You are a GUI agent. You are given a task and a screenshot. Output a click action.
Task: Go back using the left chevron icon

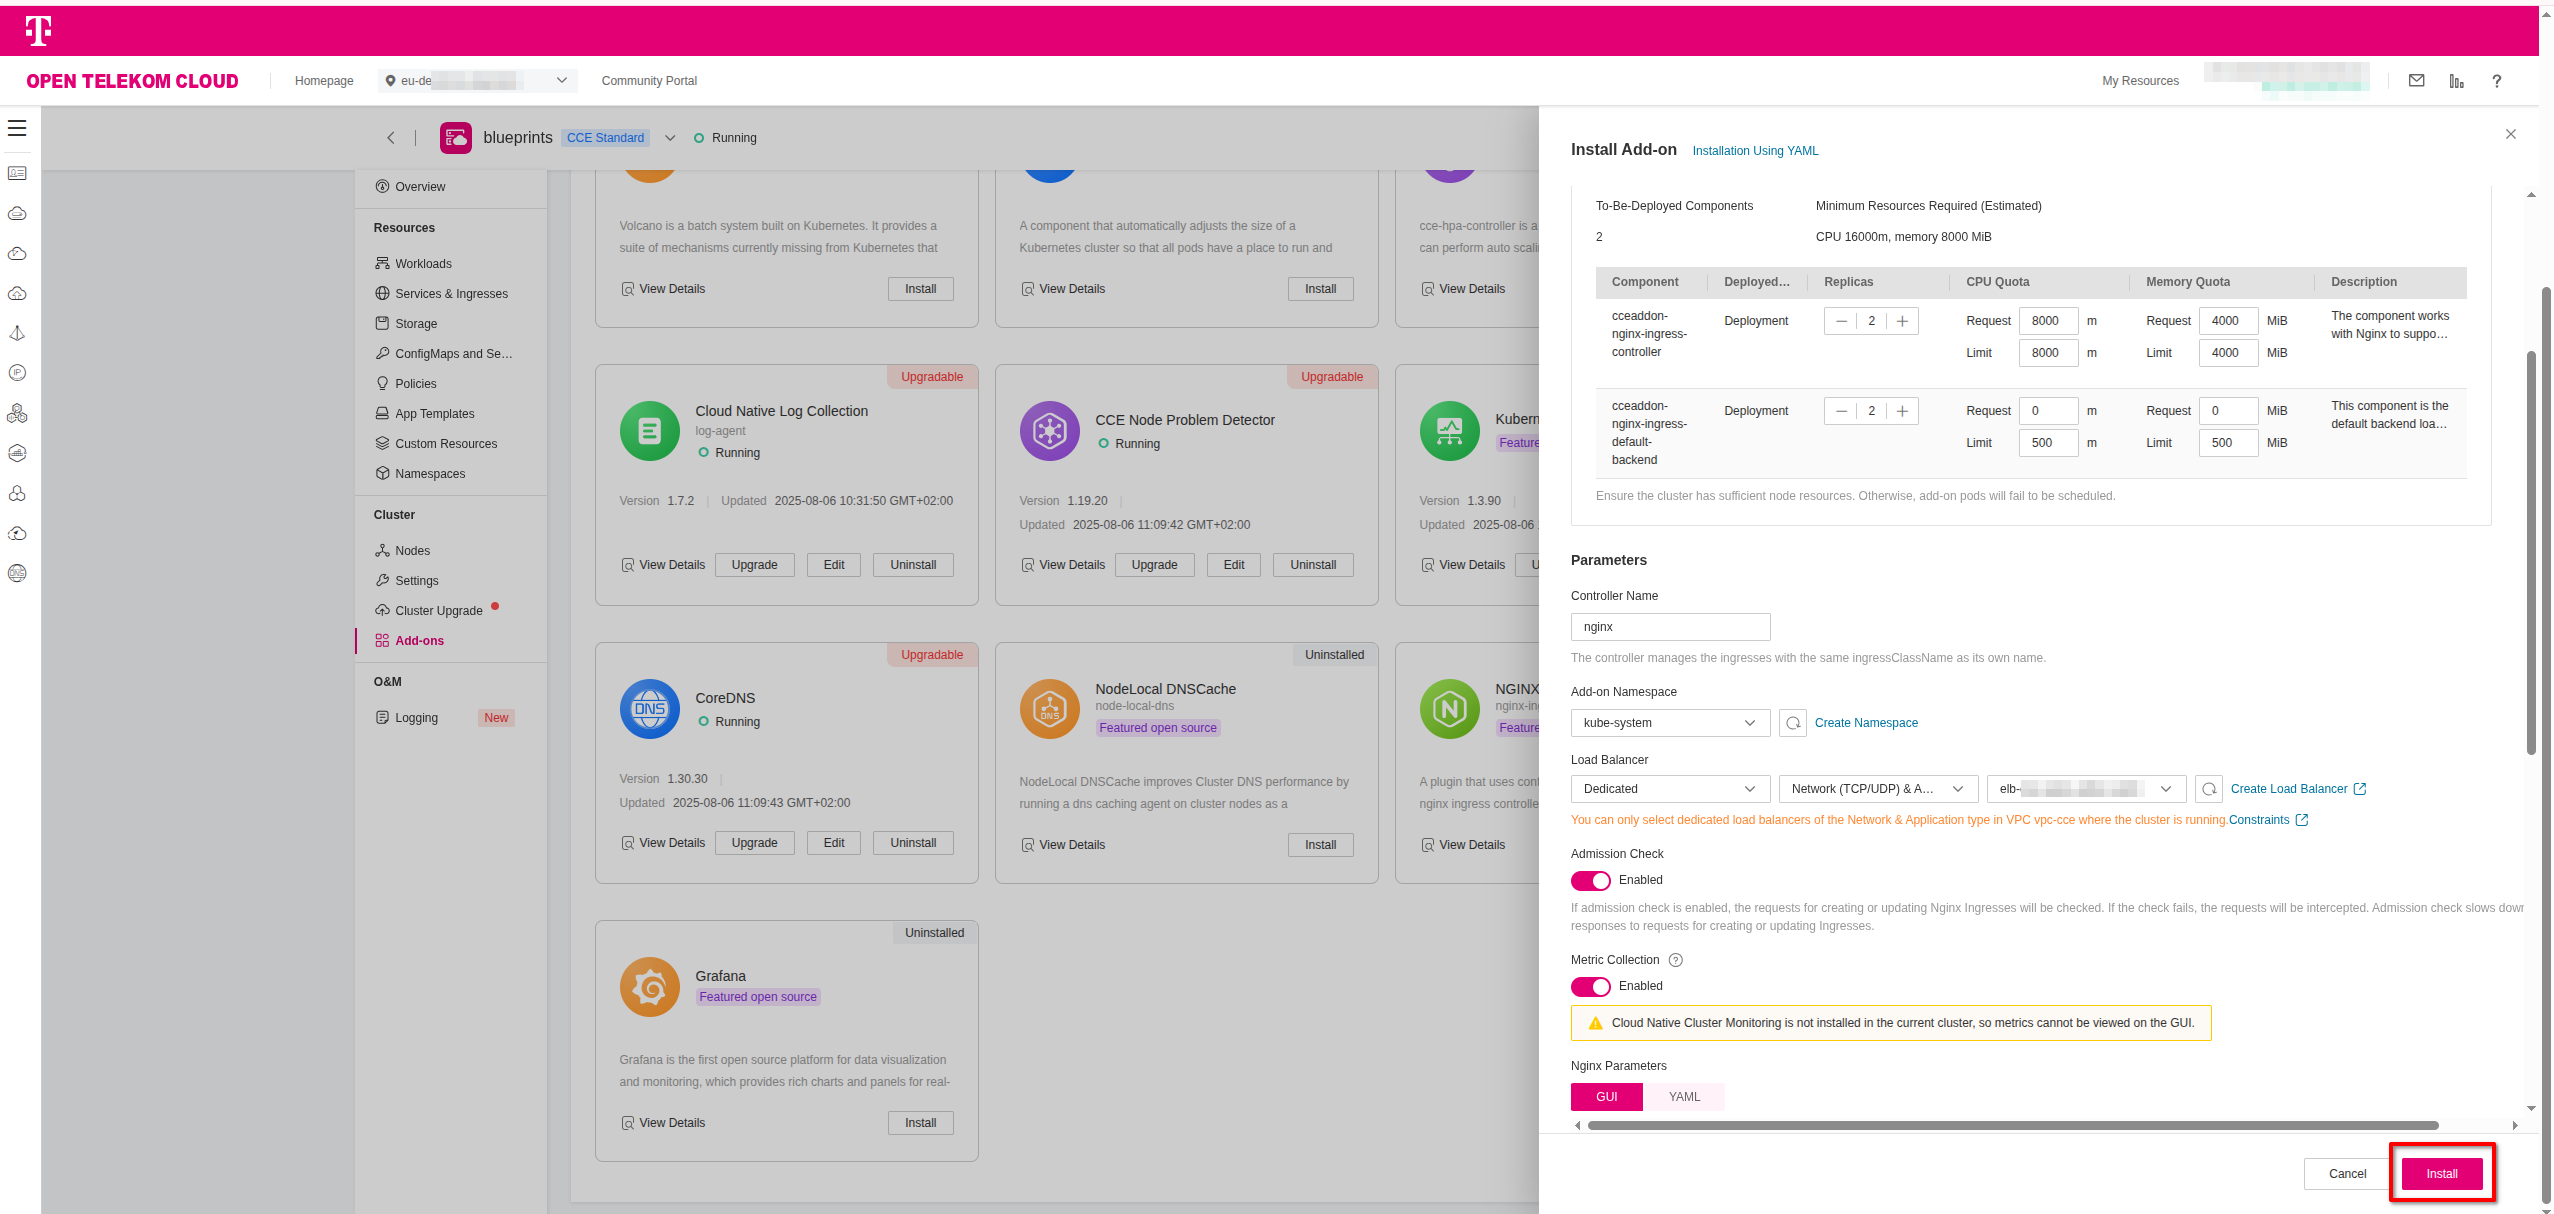pos(391,138)
